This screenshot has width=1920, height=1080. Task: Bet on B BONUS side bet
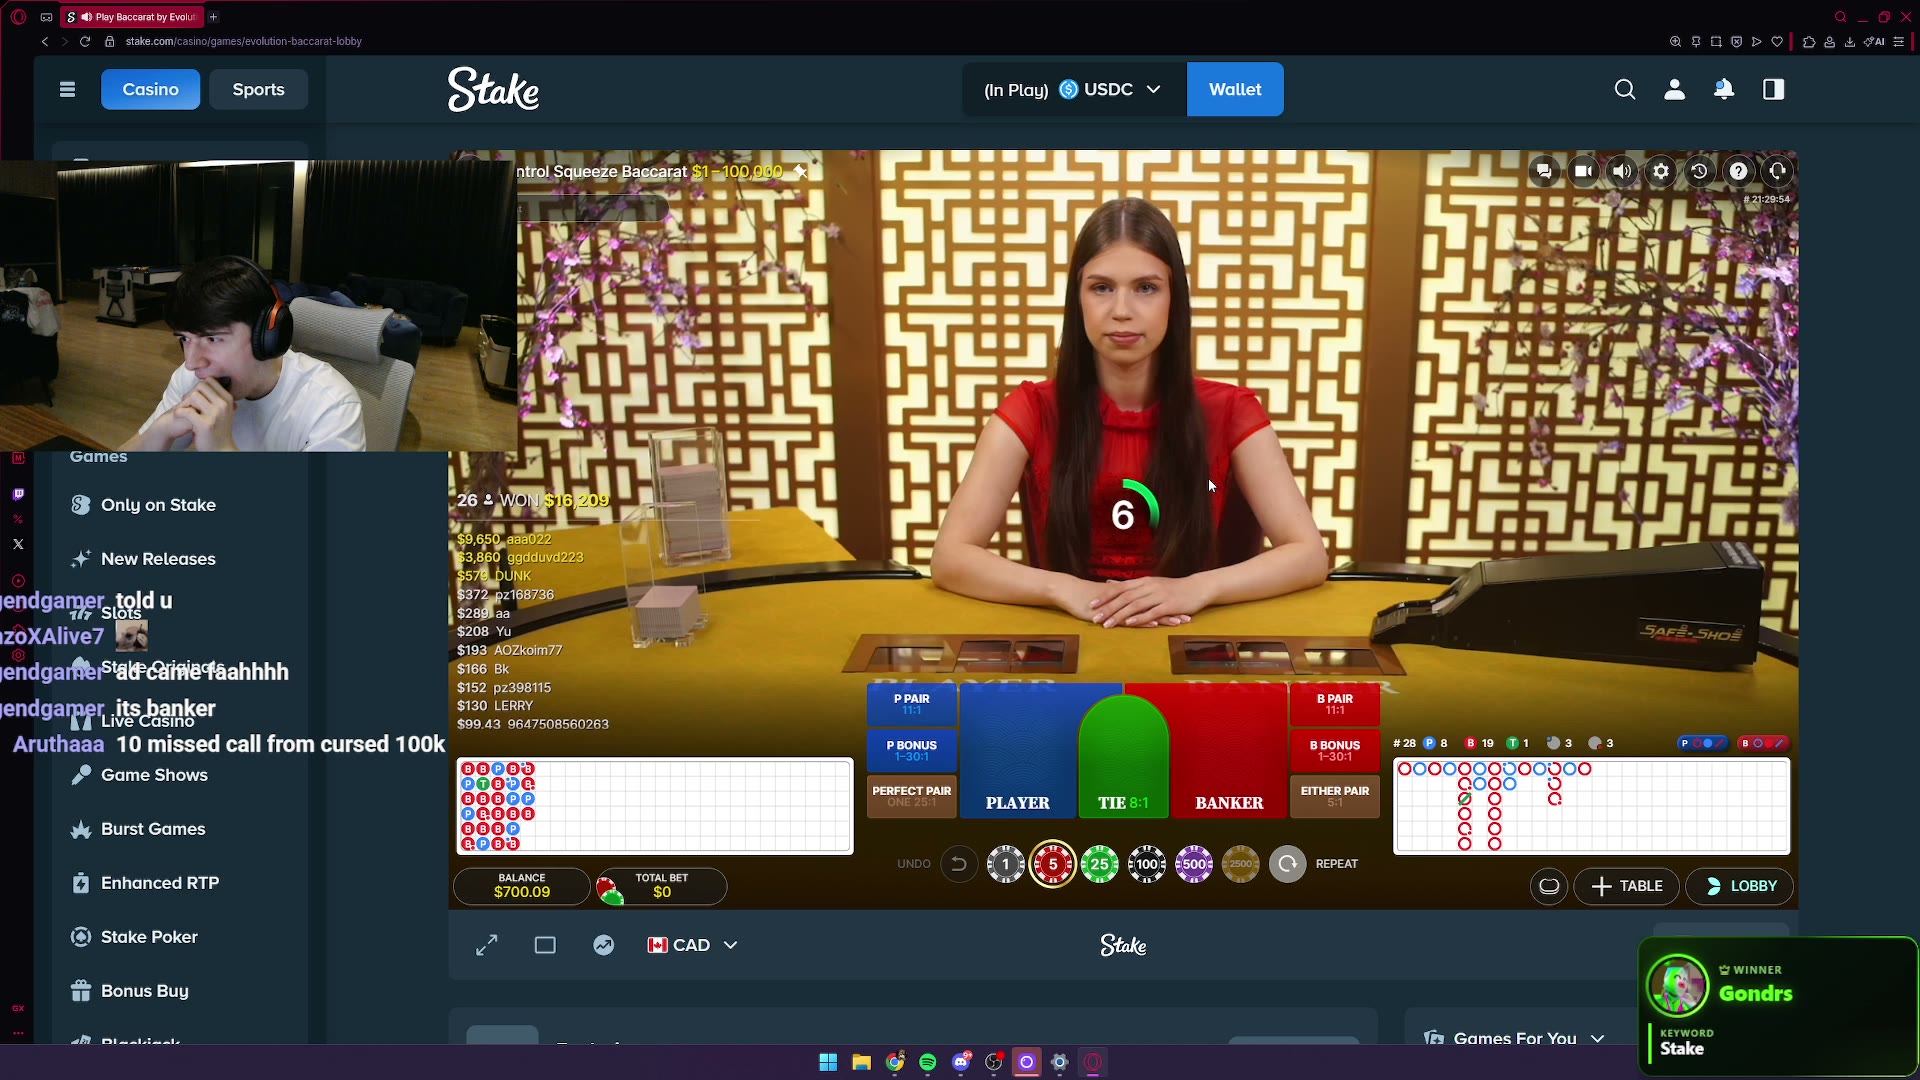click(x=1335, y=750)
